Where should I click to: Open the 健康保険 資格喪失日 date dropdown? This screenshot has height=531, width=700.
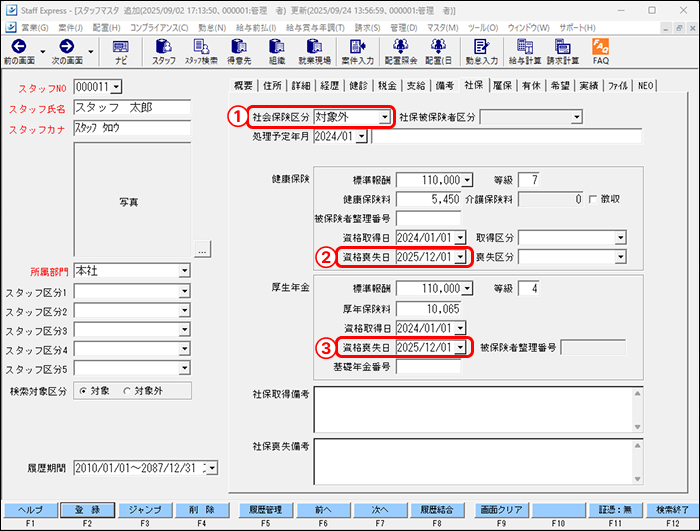tap(460, 257)
